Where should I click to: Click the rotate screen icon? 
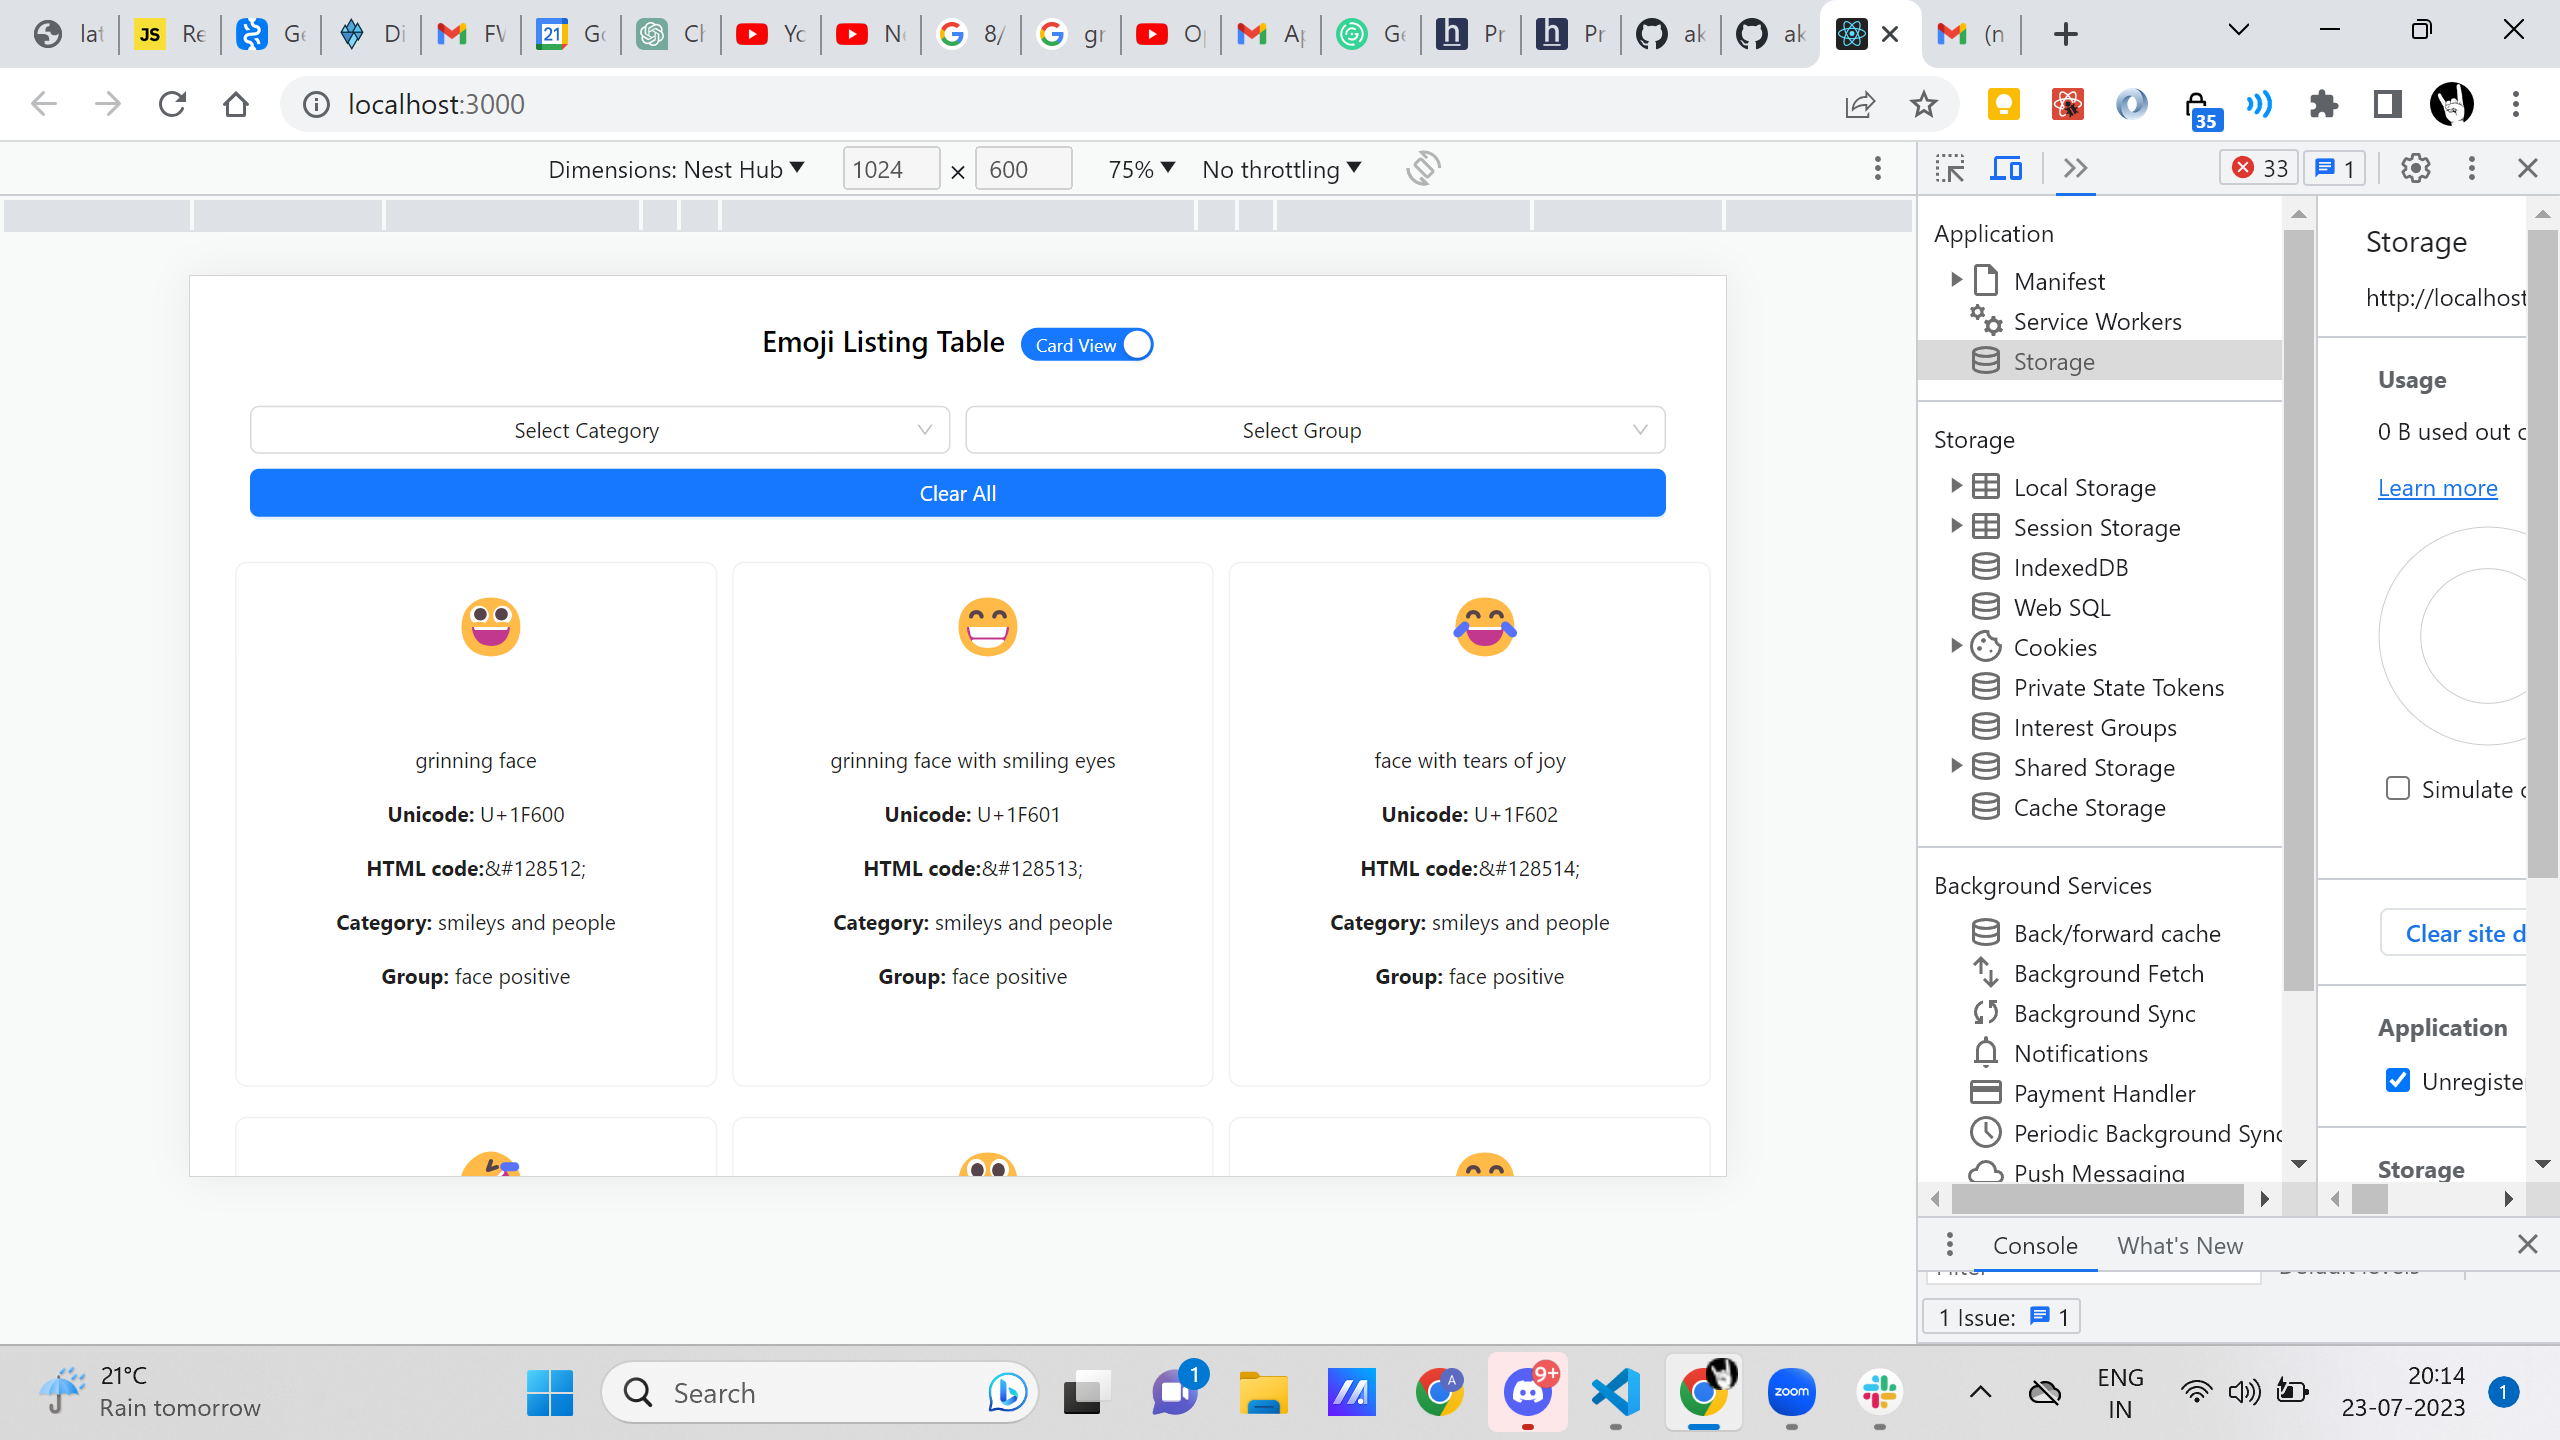click(x=1423, y=168)
